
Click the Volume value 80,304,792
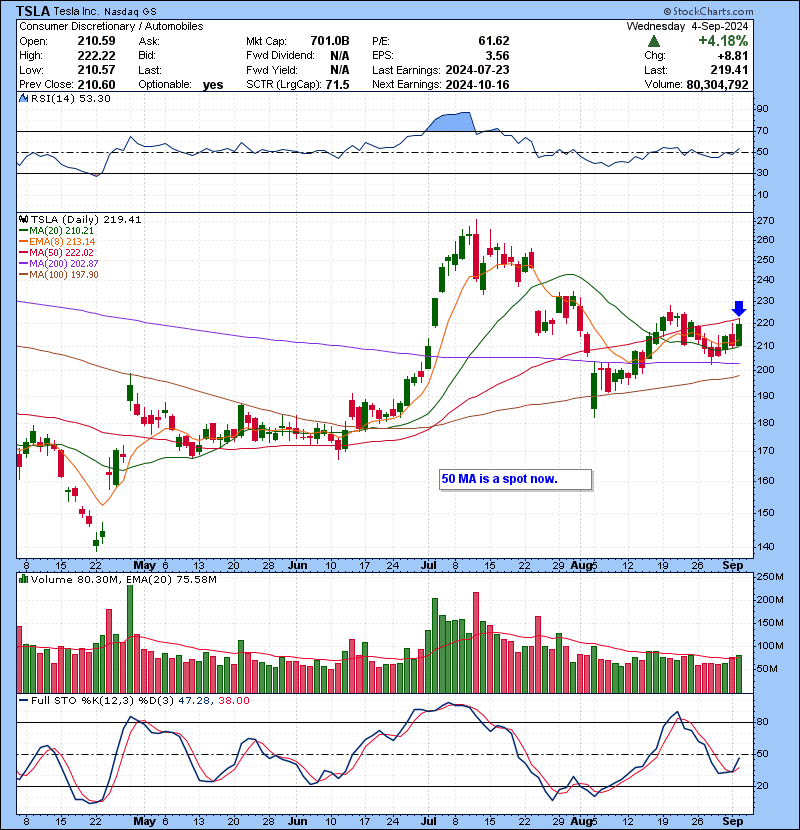point(717,85)
